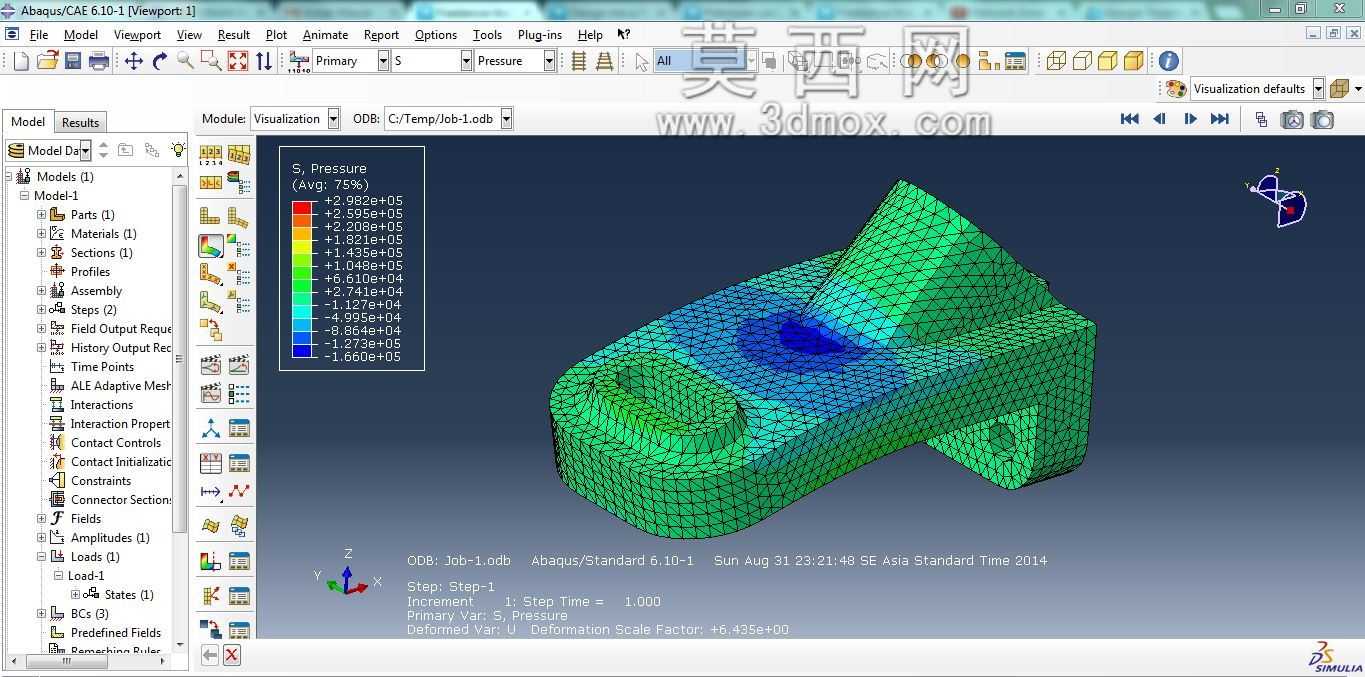Screen dimensions: 1365x677
Task: Open the File menu
Action: tap(39, 35)
